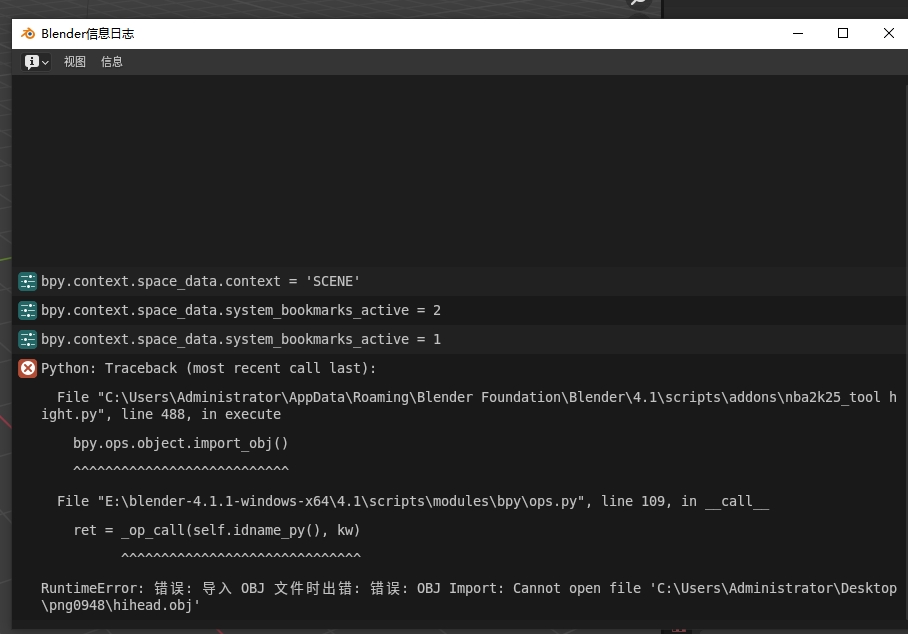Click the search magnifier icon in background window
The height and width of the screenshot is (634, 908).
coord(639,3)
